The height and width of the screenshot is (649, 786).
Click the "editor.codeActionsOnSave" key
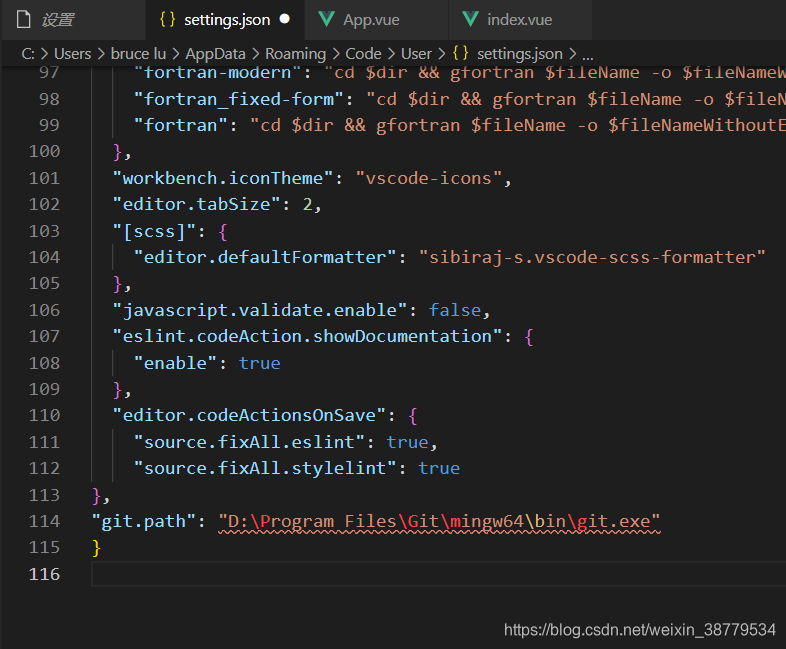(x=249, y=415)
